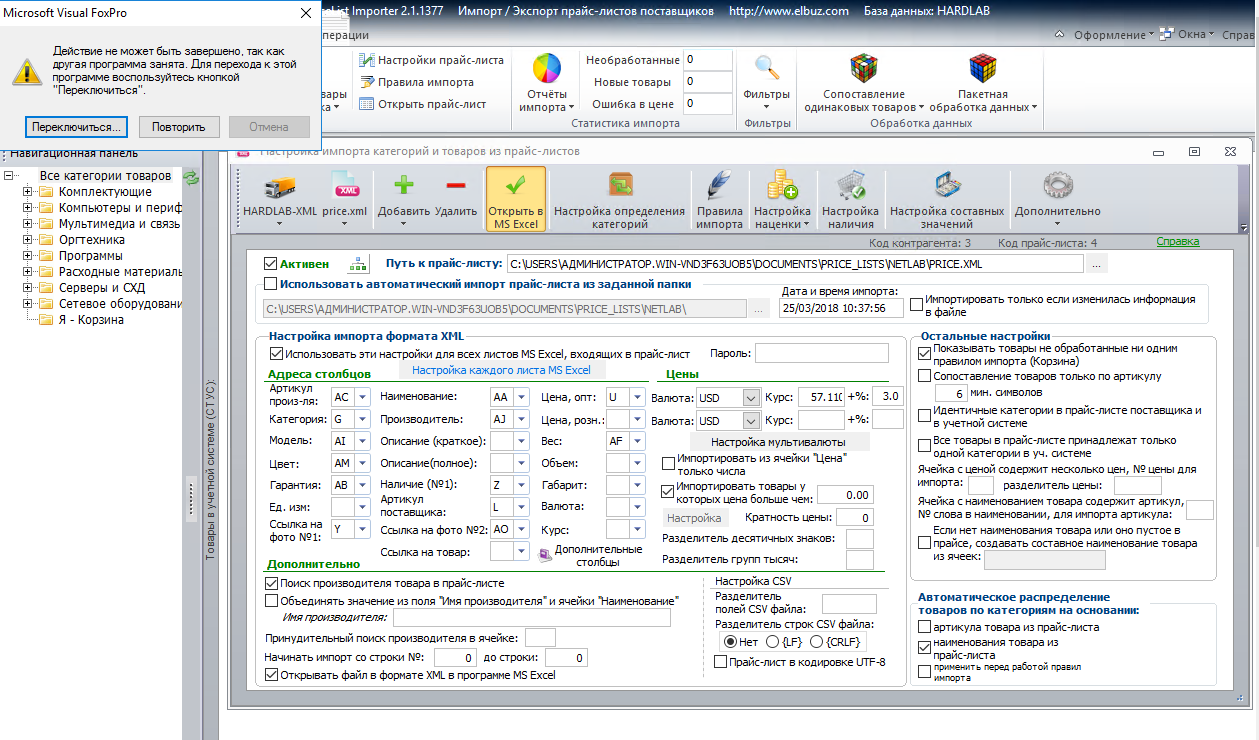1259x740 pixels.
Task: Click the tree icon next to Активен
Action: (x=357, y=265)
